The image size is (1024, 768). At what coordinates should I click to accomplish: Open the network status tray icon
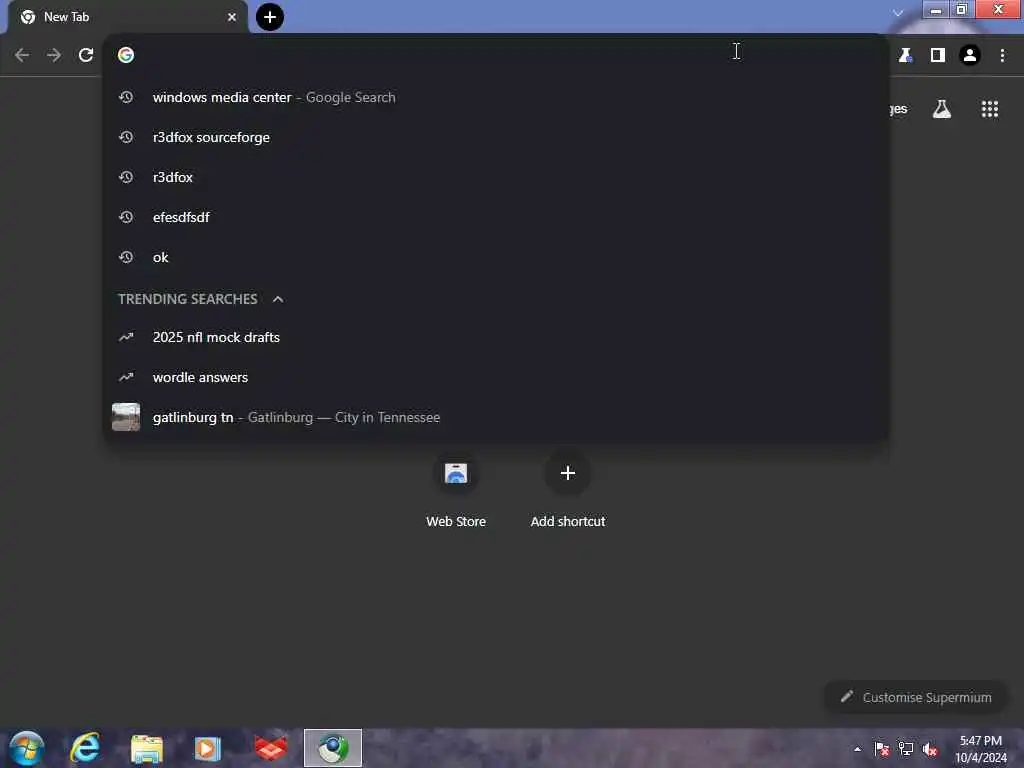(906, 749)
